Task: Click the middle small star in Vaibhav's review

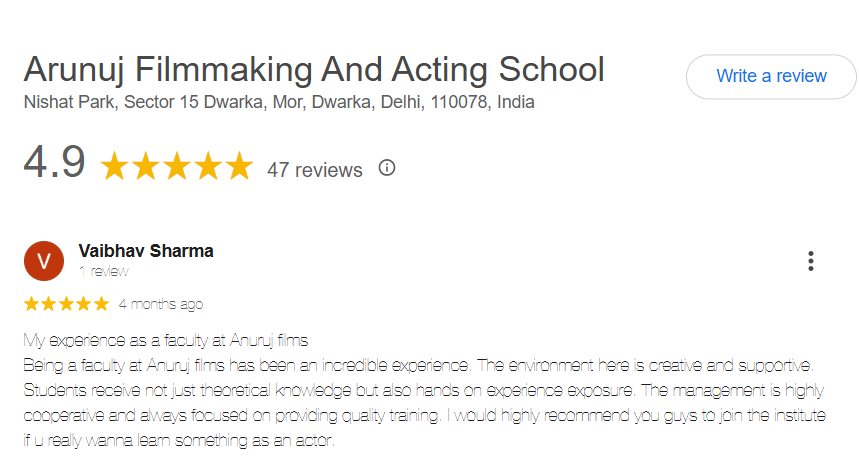Action: click(x=66, y=303)
